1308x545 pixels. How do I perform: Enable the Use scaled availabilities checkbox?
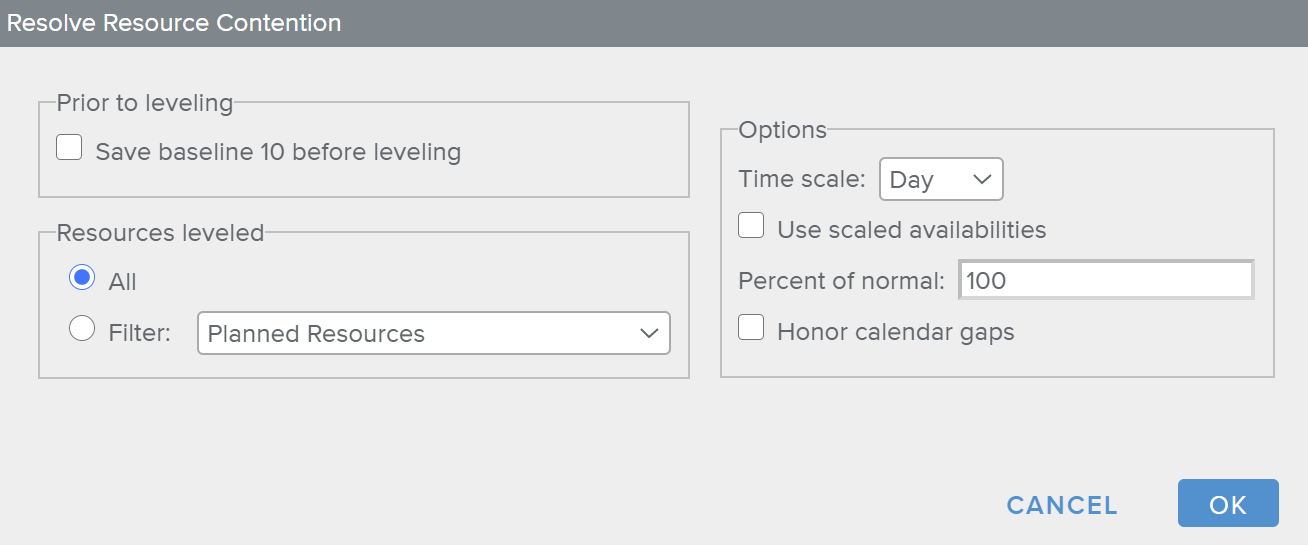[751, 226]
